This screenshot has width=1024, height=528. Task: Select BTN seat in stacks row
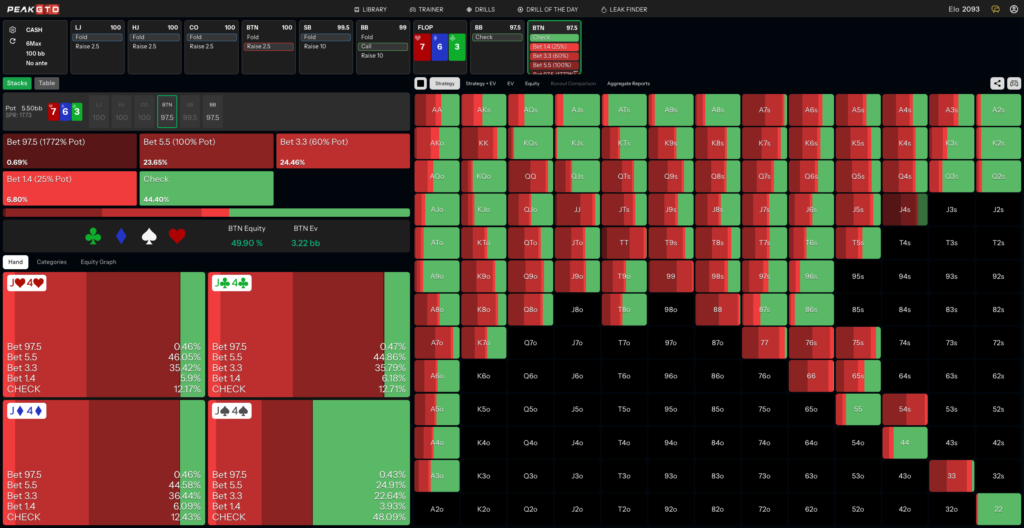[x=167, y=111]
